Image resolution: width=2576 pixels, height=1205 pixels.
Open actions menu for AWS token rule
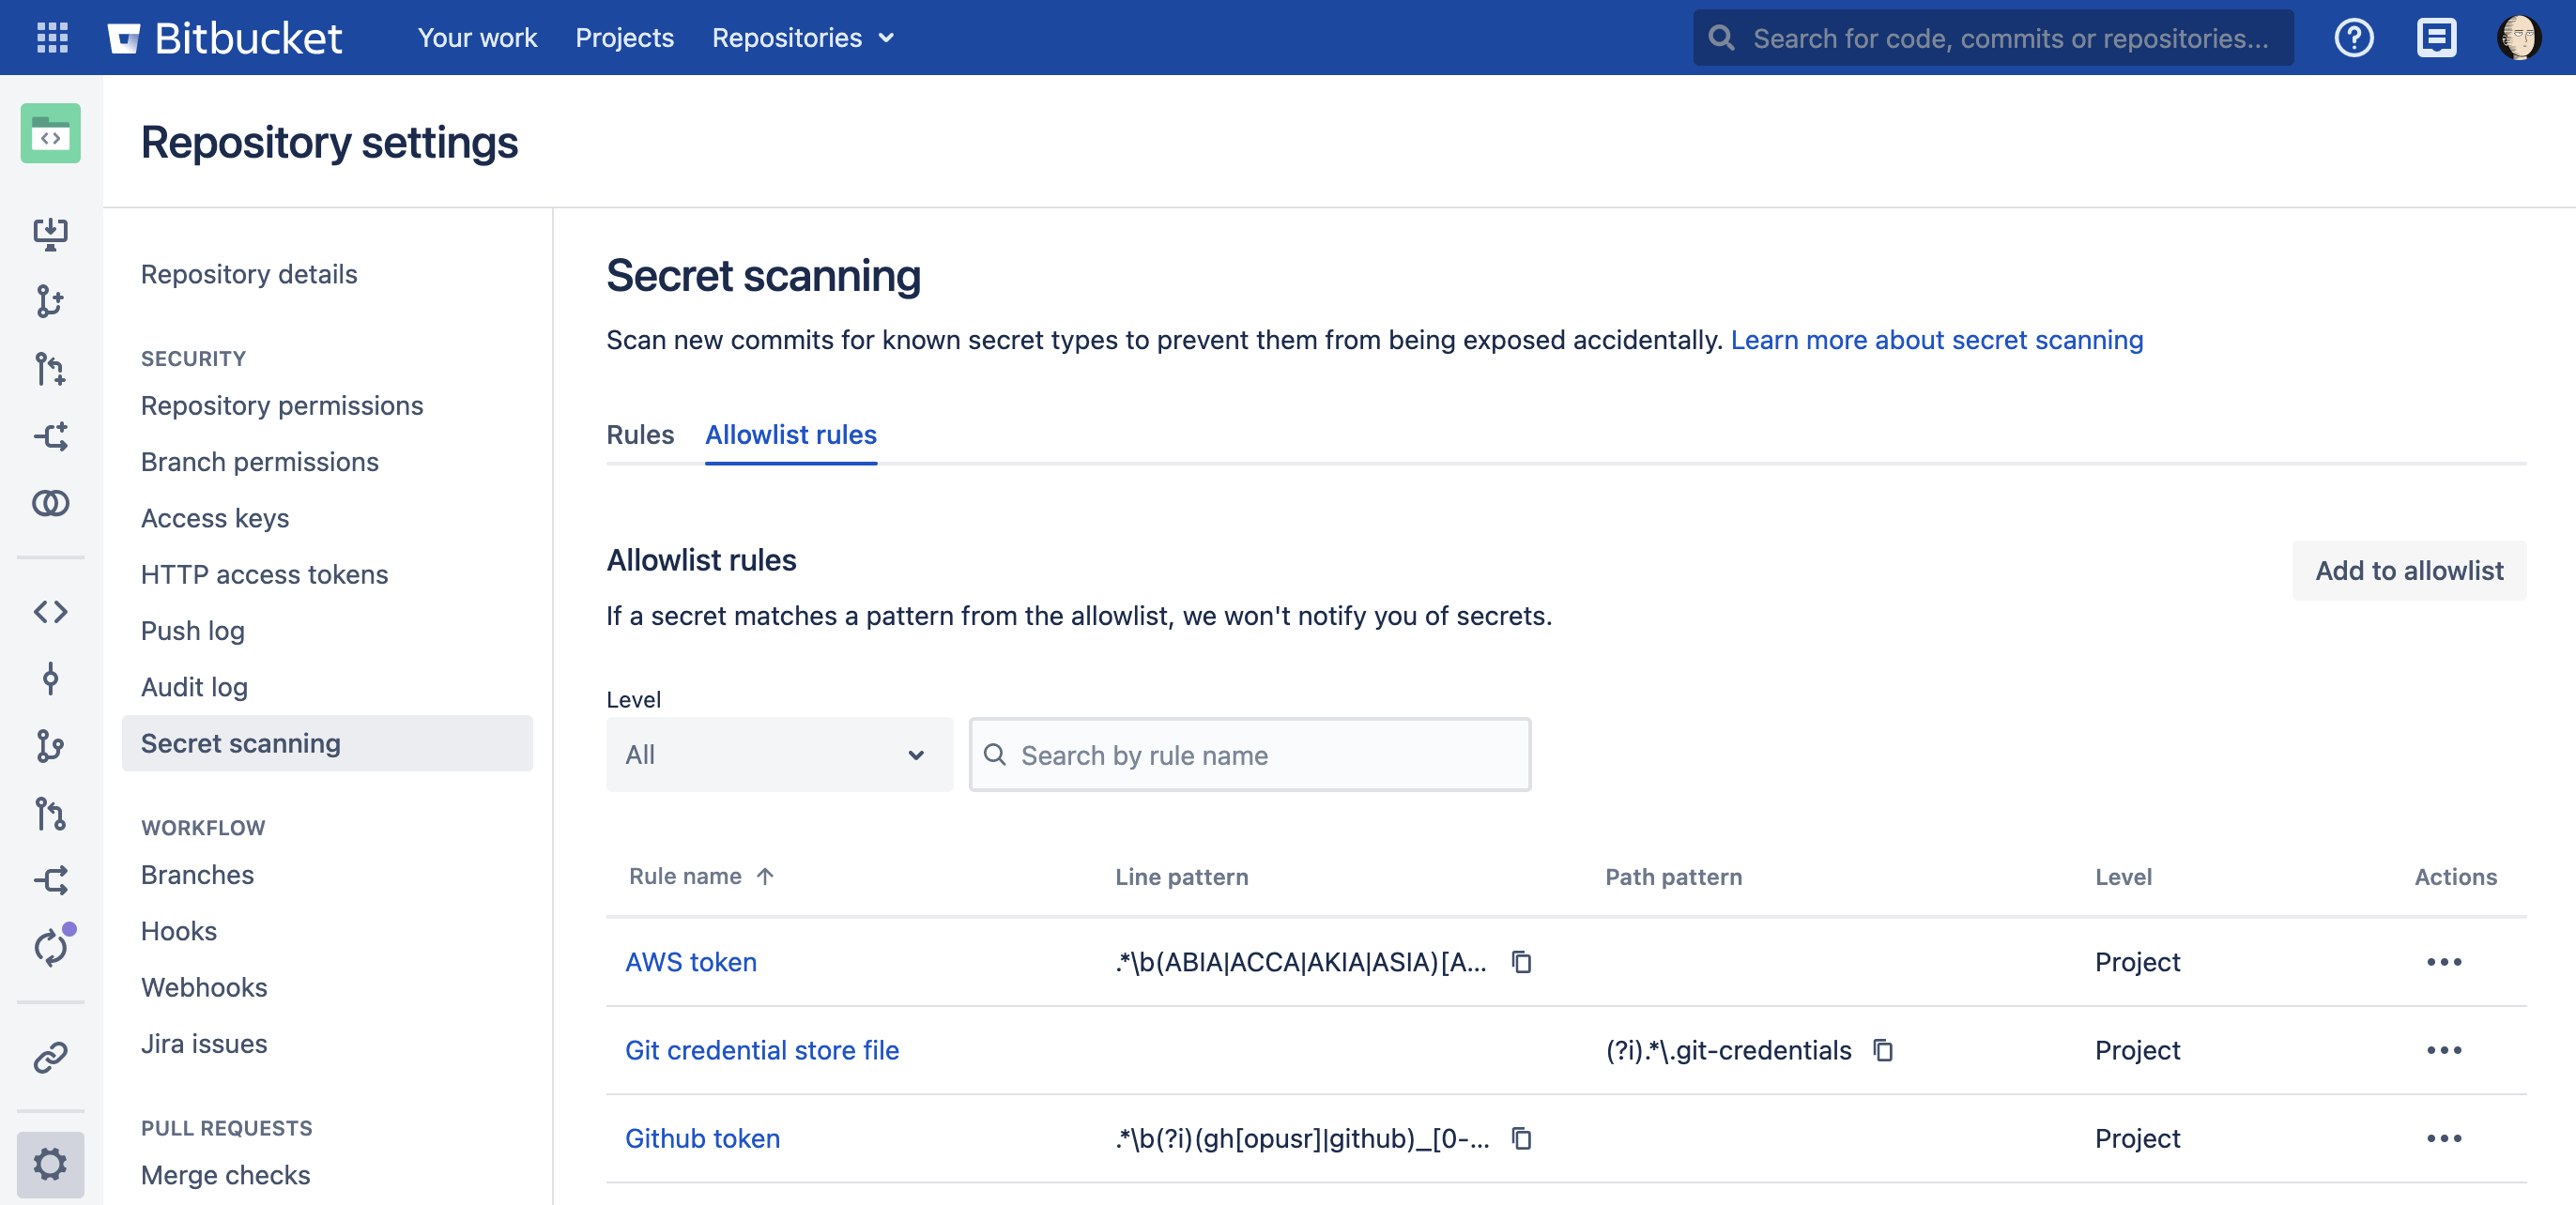click(x=2443, y=961)
